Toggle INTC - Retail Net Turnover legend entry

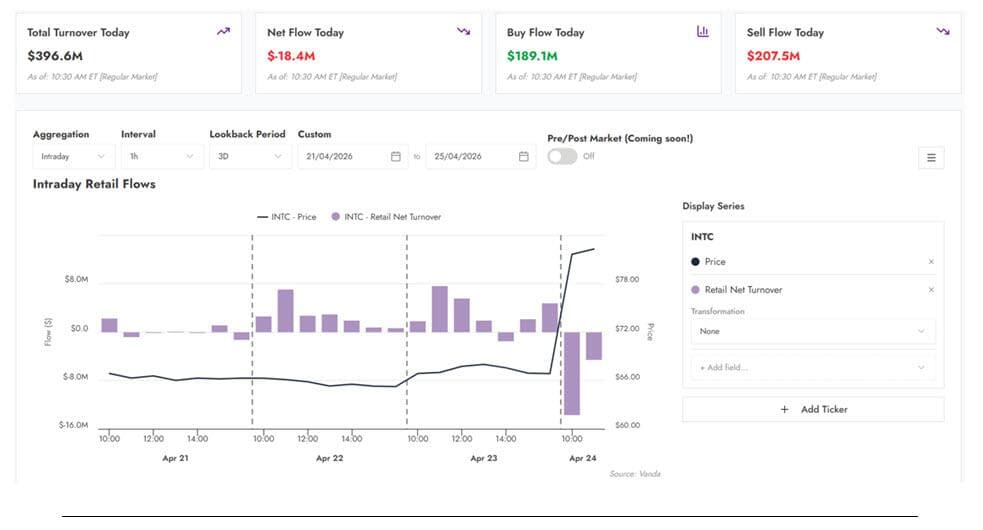point(386,217)
